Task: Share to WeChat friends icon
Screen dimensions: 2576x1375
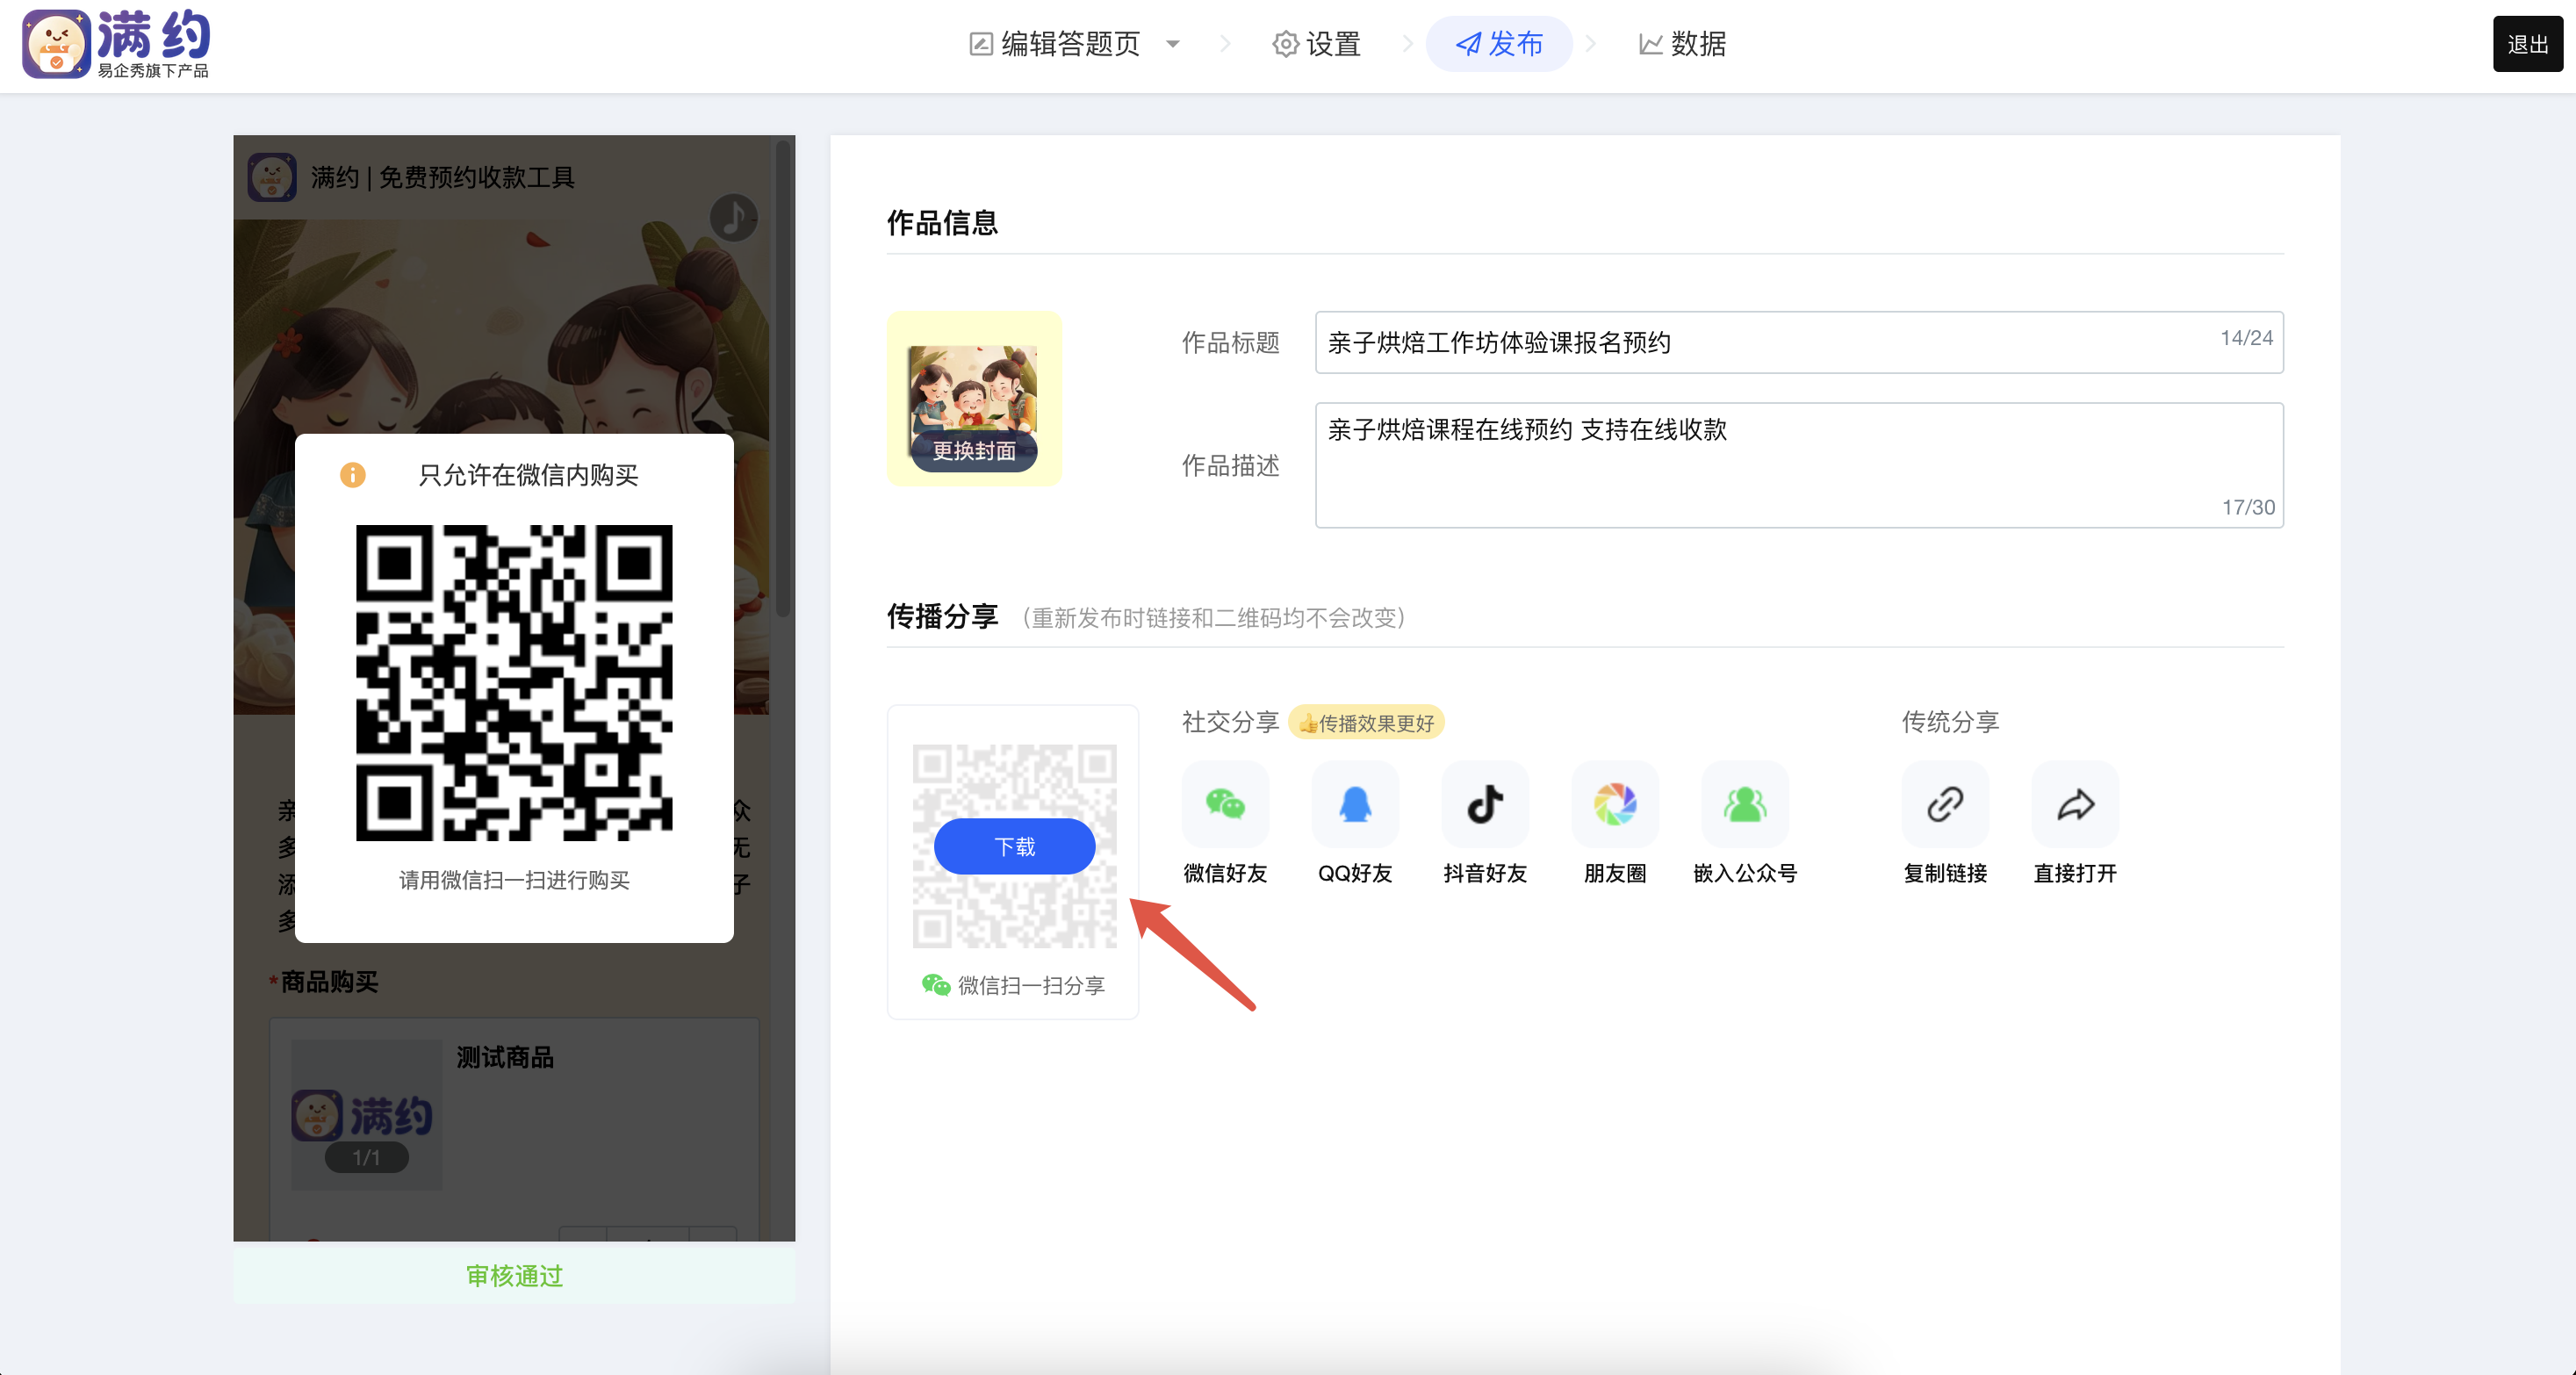Action: (1225, 804)
